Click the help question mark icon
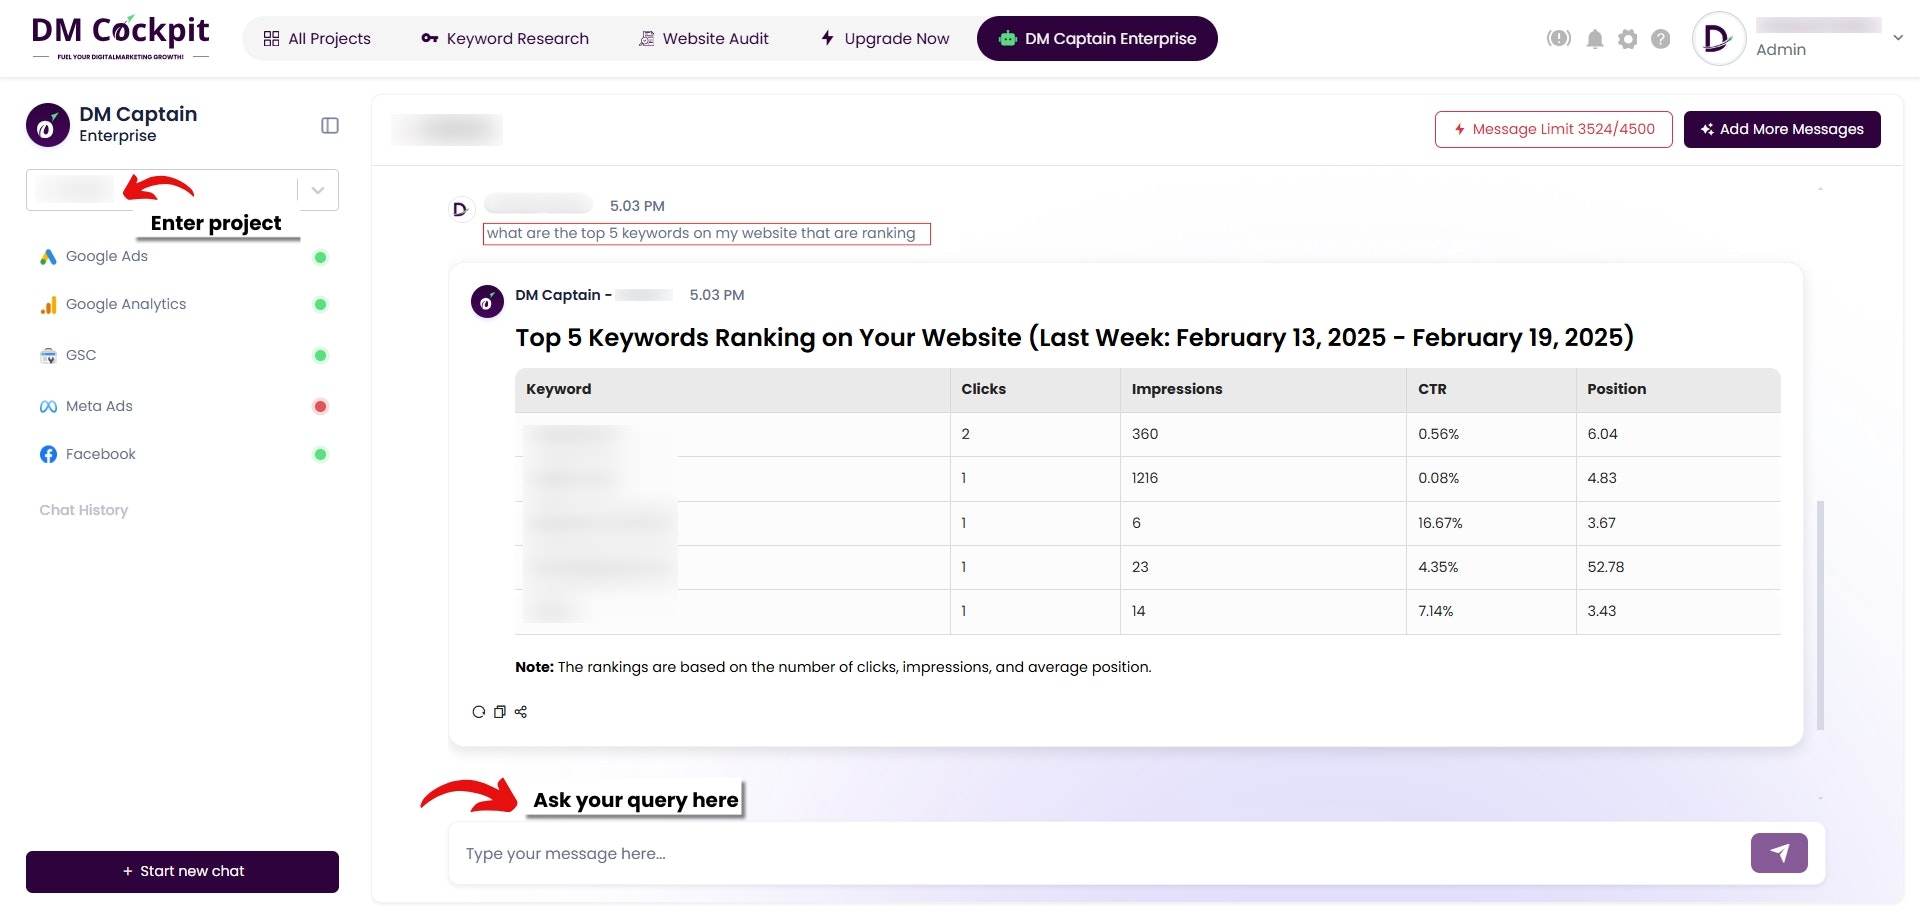 (x=1661, y=39)
